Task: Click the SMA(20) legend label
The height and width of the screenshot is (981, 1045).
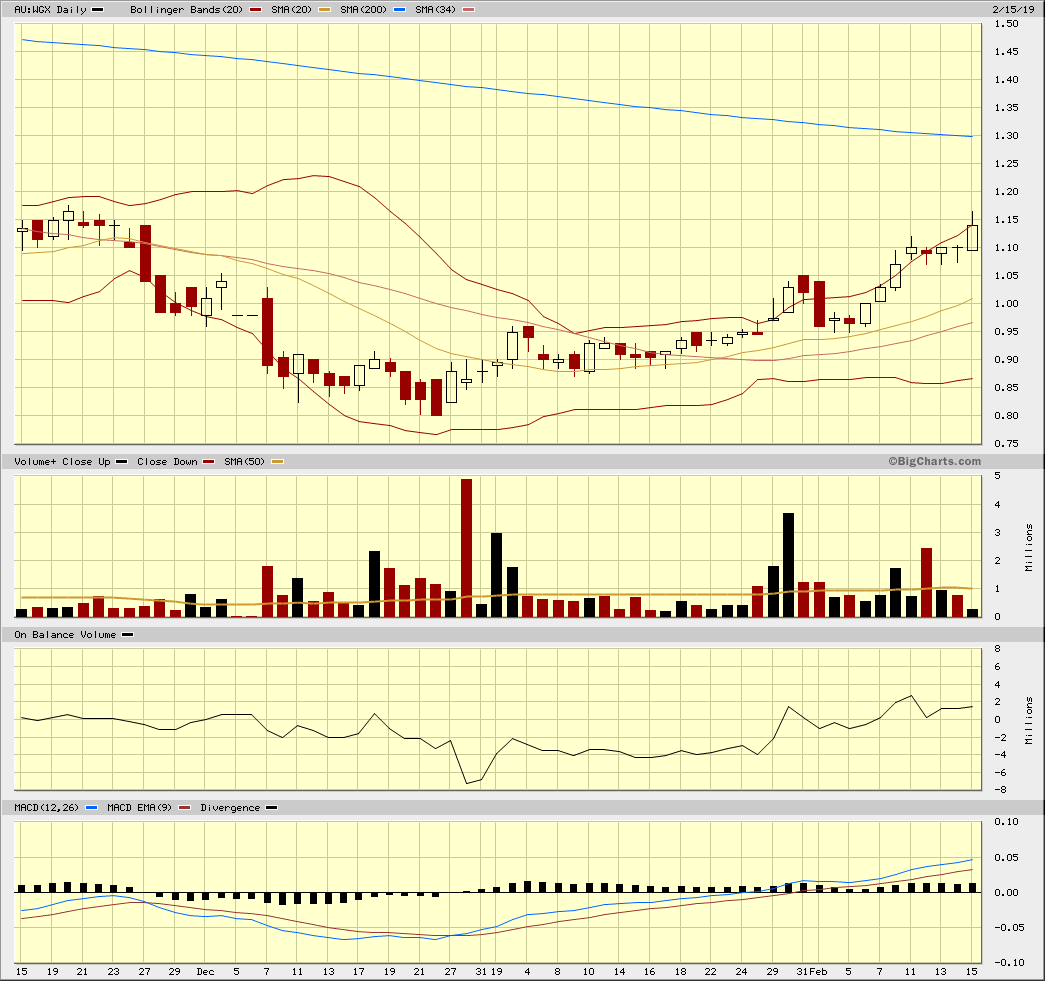Action: (x=291, y=9)
